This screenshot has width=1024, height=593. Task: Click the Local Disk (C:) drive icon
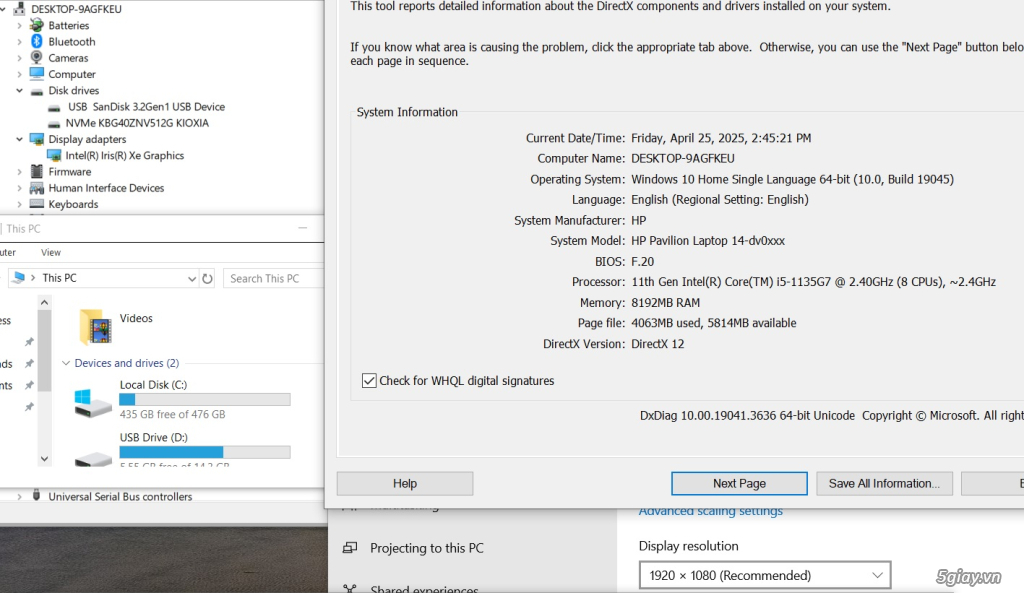click(92, 403)
